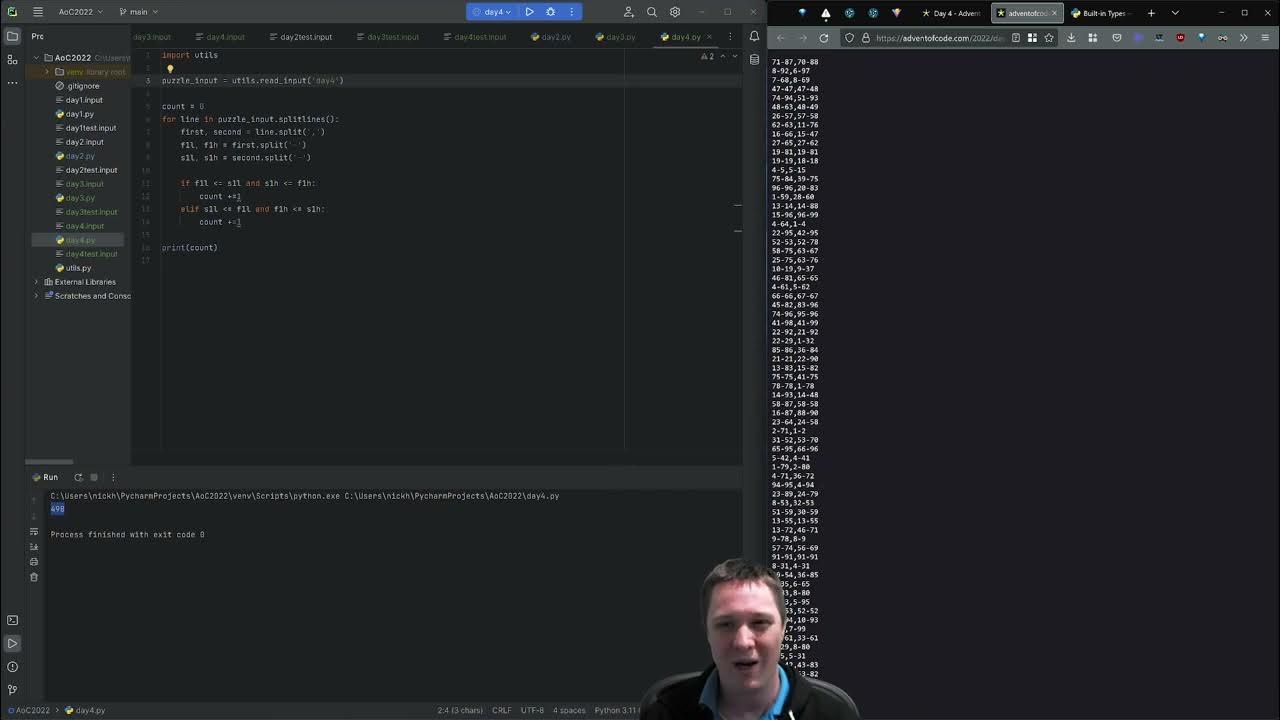The image size is (1280, 720).
Task: Expand External Libraries in the project tree
Action: tap(37, 282)
